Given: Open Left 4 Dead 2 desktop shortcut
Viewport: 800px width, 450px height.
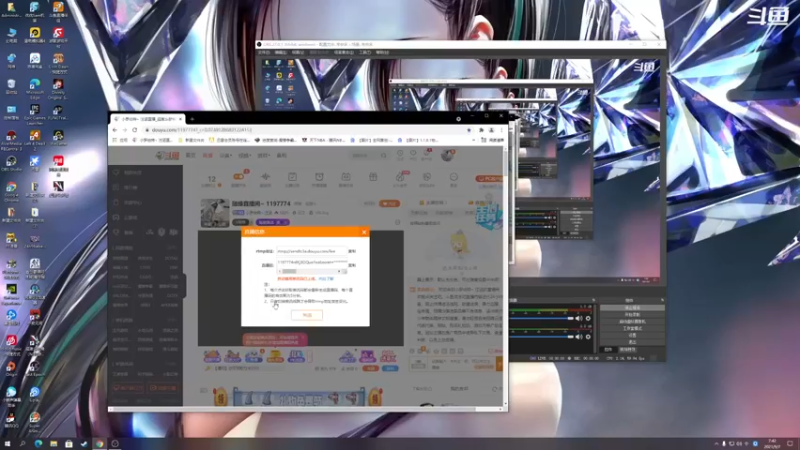Looking at the screenshot, I should coord(35,139).
